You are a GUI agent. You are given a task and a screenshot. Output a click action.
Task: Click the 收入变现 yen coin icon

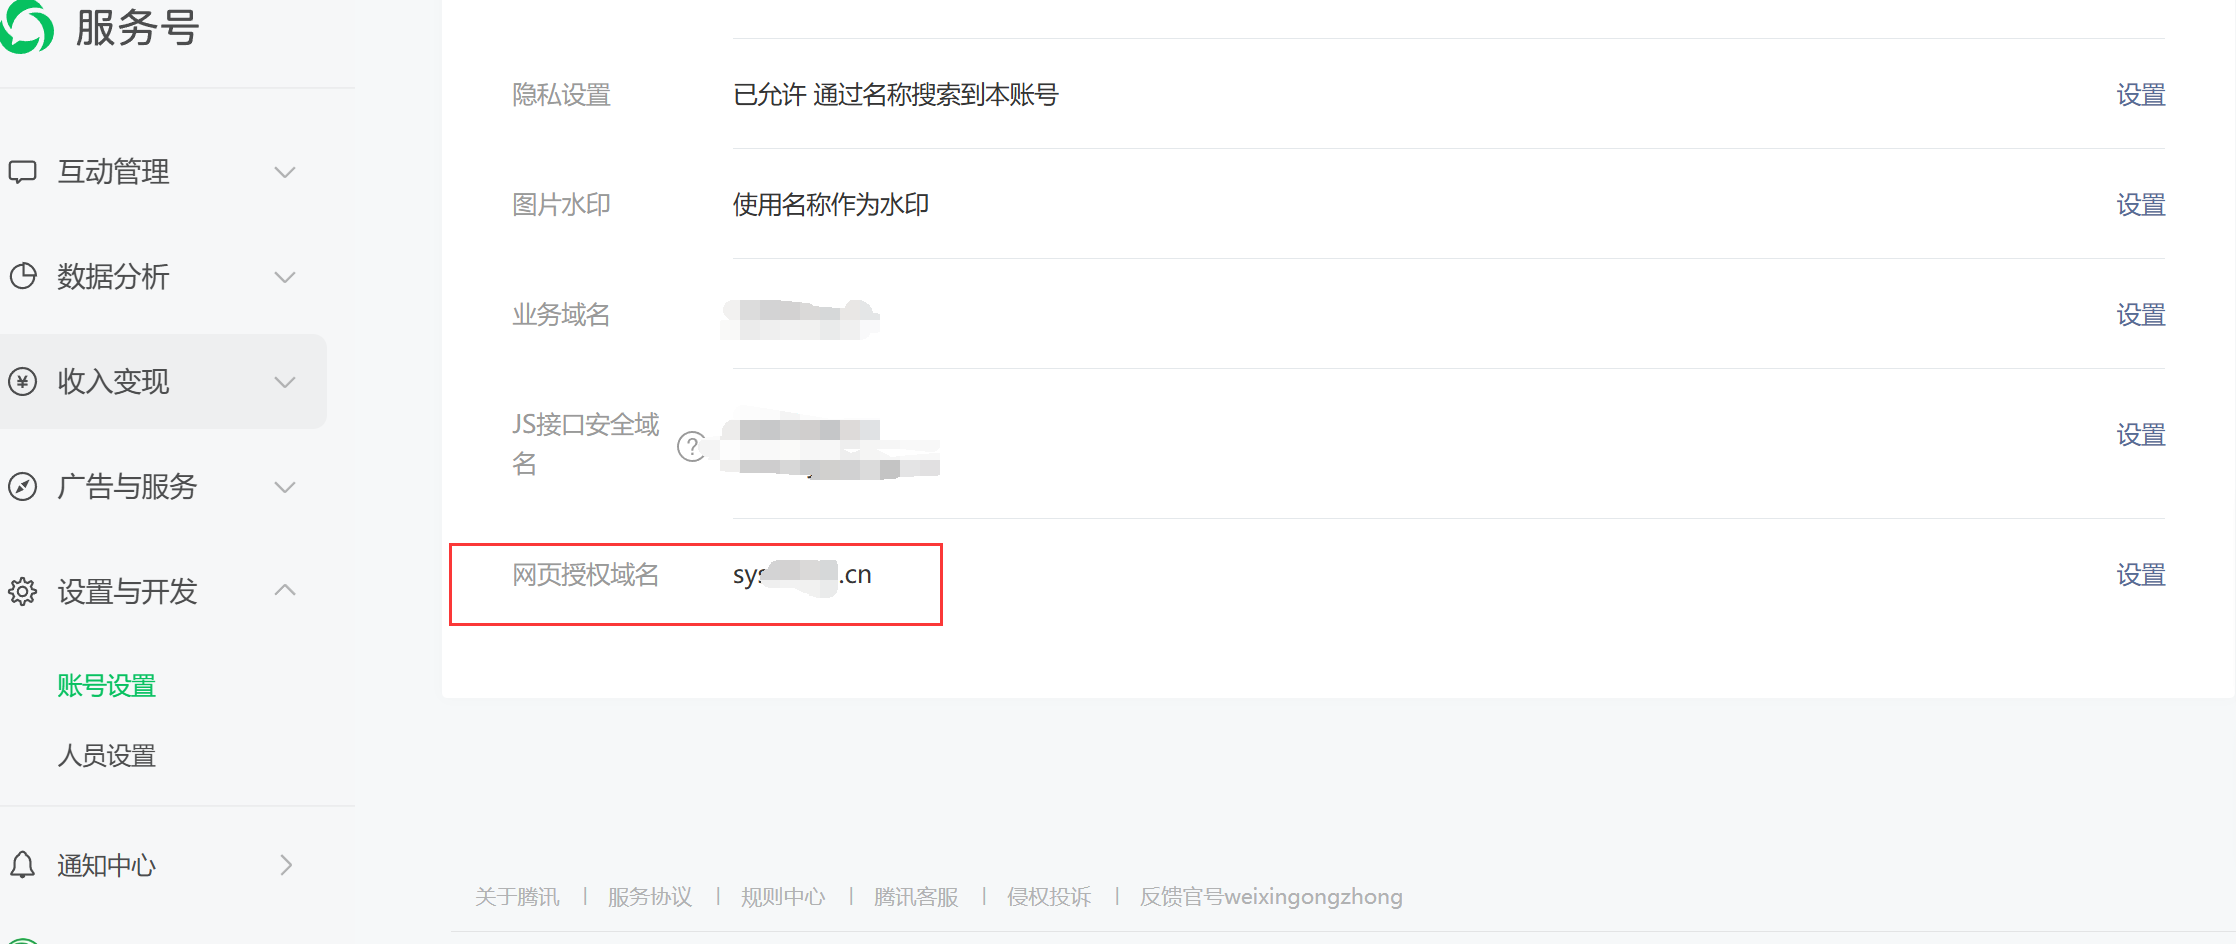pyautogui.click(x=23, y=381)
